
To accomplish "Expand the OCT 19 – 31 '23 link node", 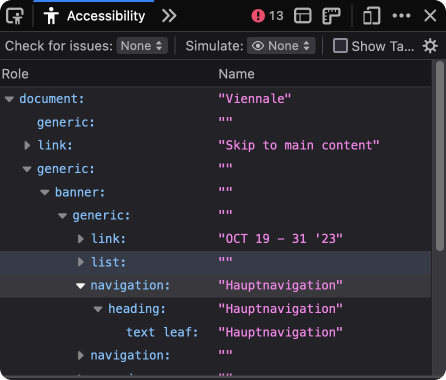I will click(x=81, y=239).
